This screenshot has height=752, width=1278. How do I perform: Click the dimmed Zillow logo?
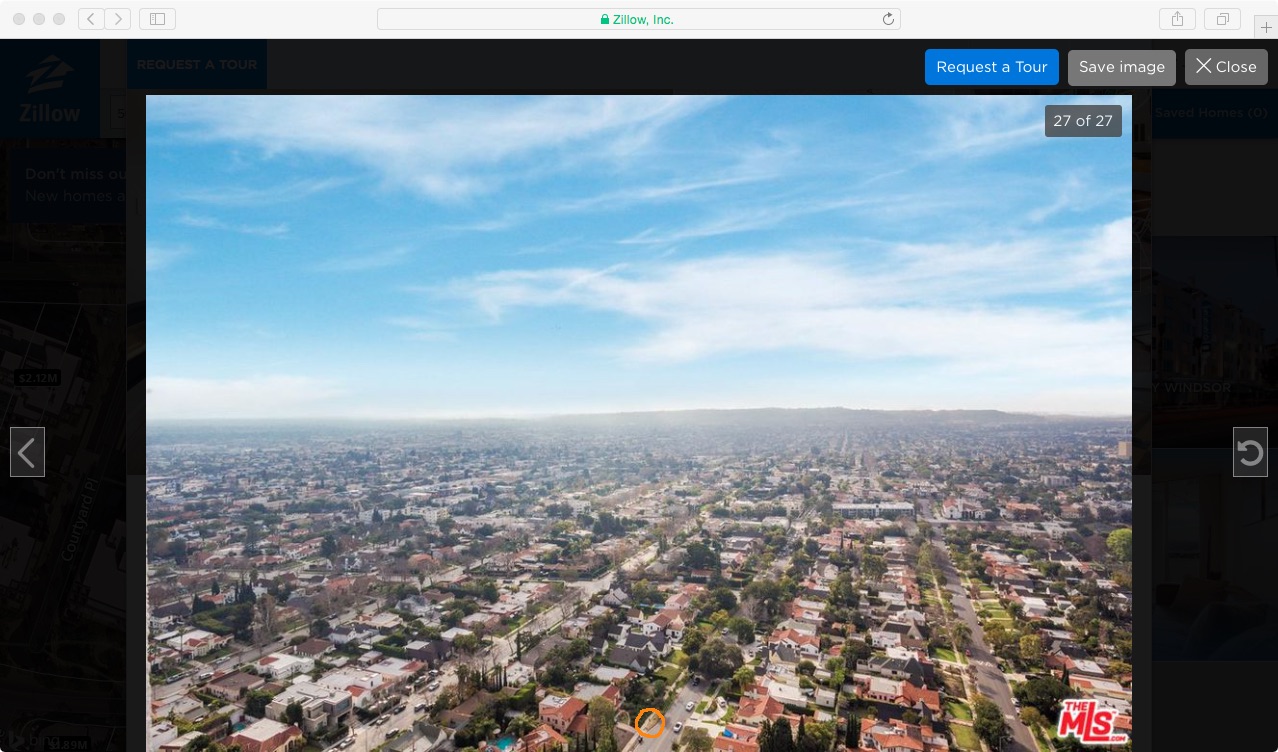tap(49, 90)
